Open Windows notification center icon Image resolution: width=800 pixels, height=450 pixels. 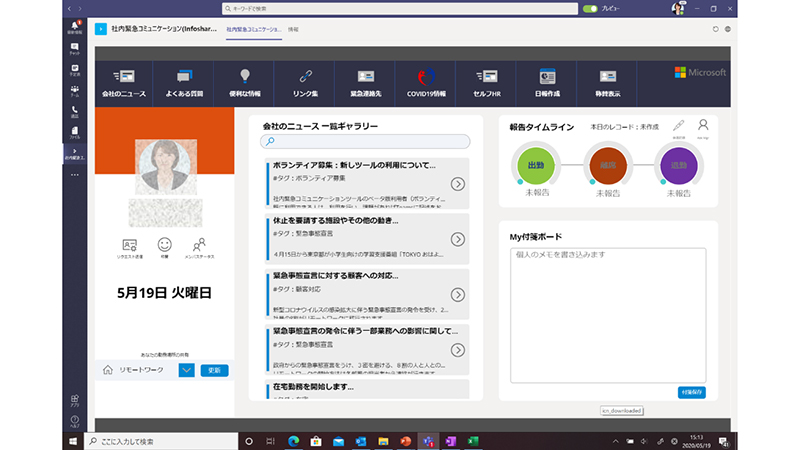tap(723, 441)
